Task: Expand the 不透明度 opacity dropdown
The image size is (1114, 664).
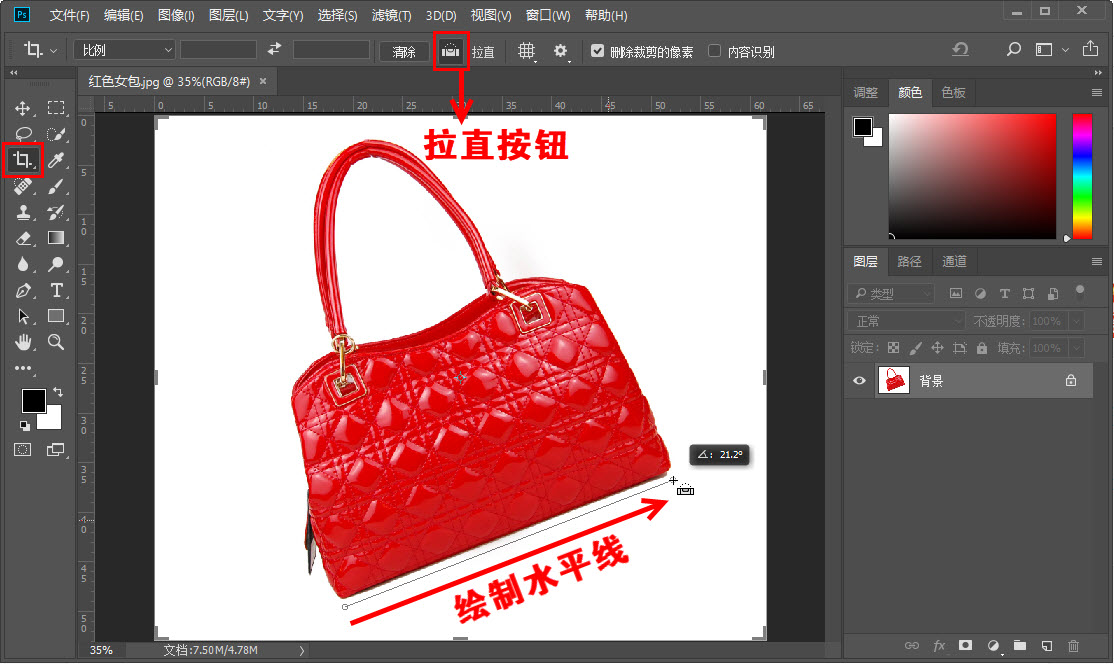Action: pos(1077,321)
